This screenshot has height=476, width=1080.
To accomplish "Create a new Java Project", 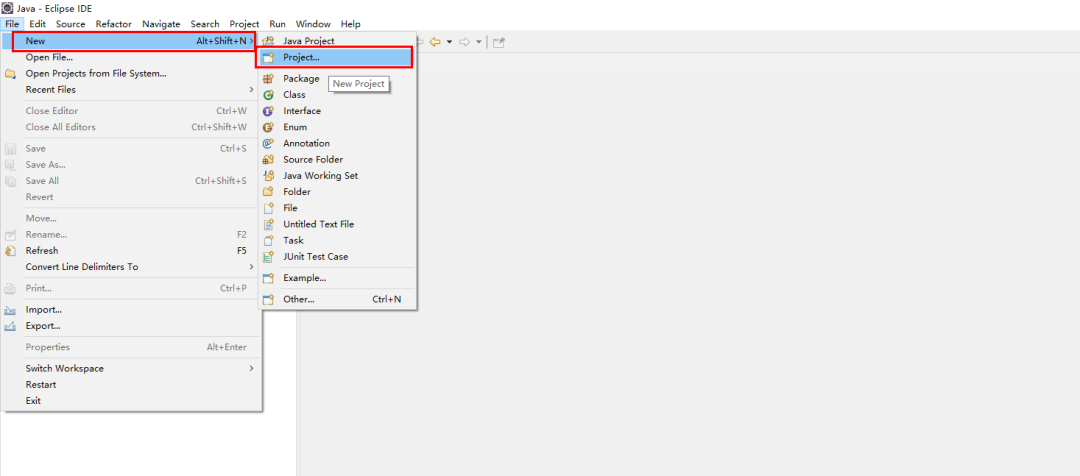I will click(337, 41).
